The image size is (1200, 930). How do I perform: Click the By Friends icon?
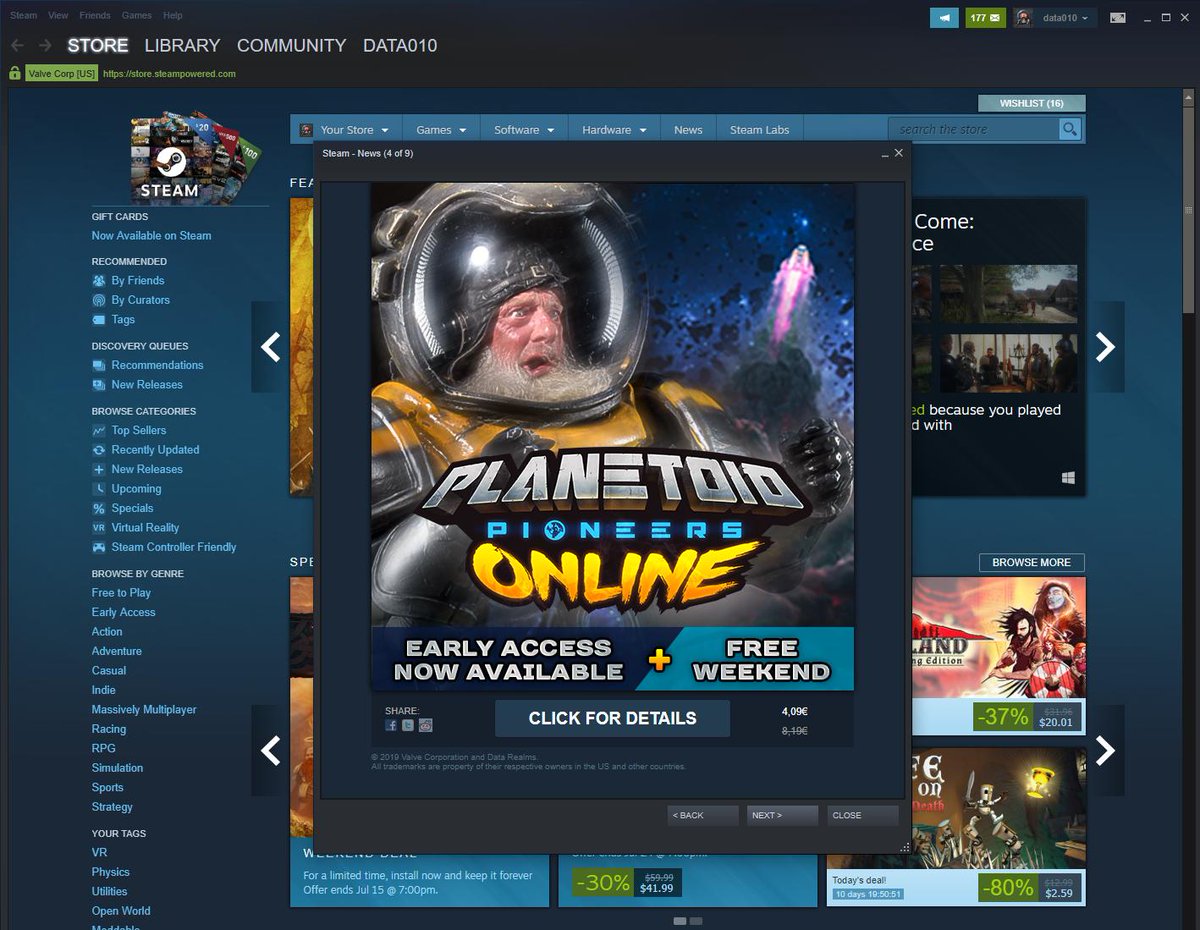(x=99, y=281)
